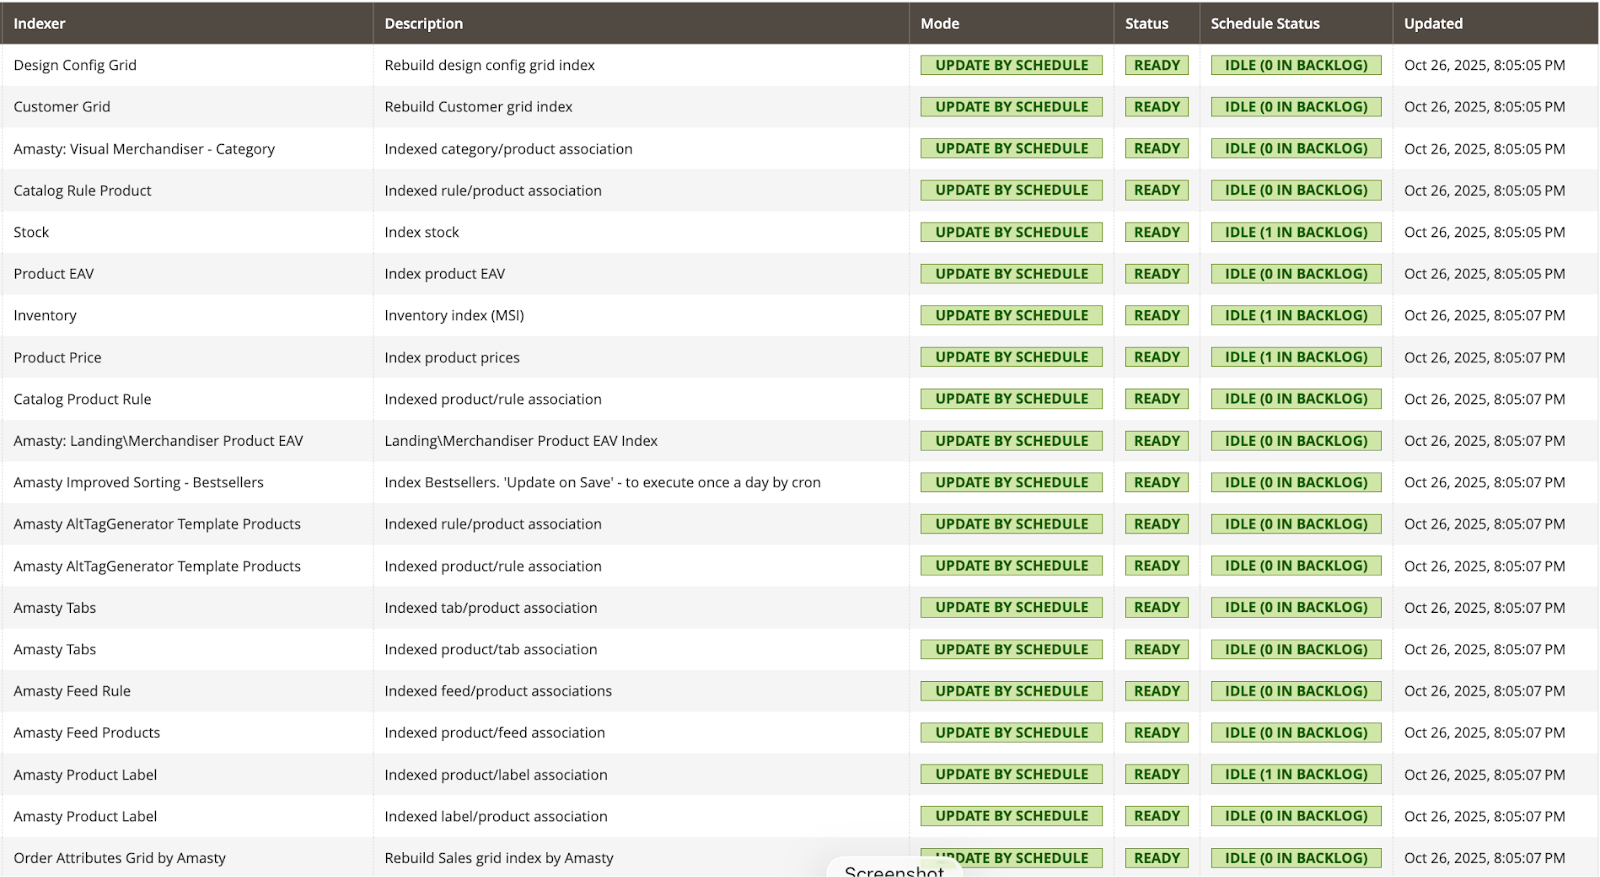Click the Index Bestsellers description text

click(602, 482)
